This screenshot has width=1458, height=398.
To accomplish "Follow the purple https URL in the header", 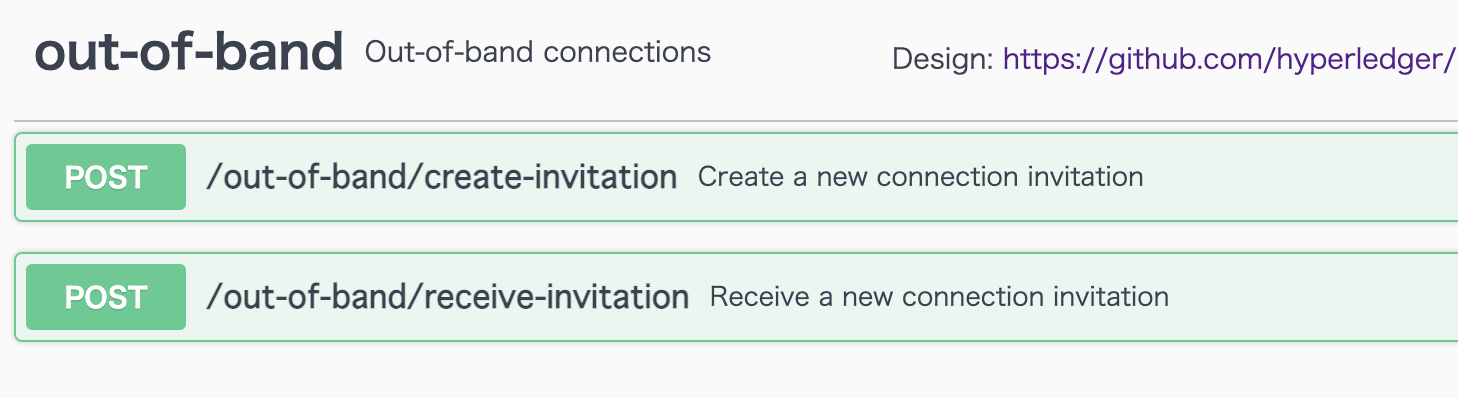I will pos(1230,60).
